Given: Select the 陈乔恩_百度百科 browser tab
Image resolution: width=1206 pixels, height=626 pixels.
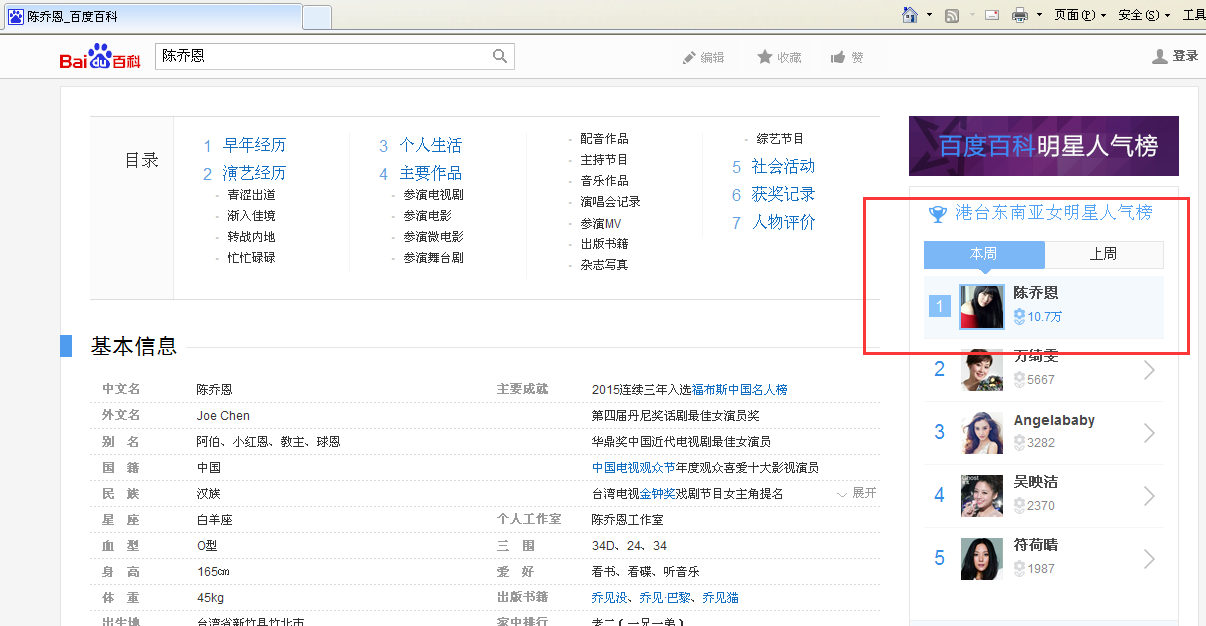Looking at the screenshot, I should pos(152,17).
